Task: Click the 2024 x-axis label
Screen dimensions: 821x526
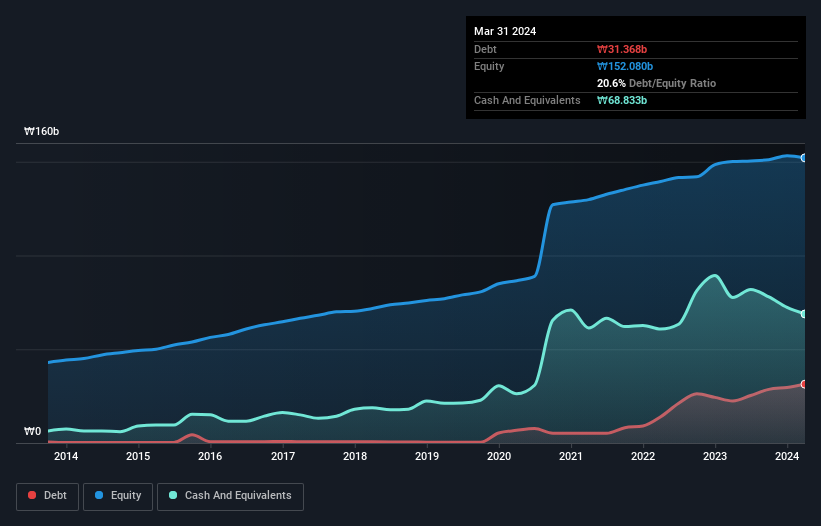Action: 787,456
